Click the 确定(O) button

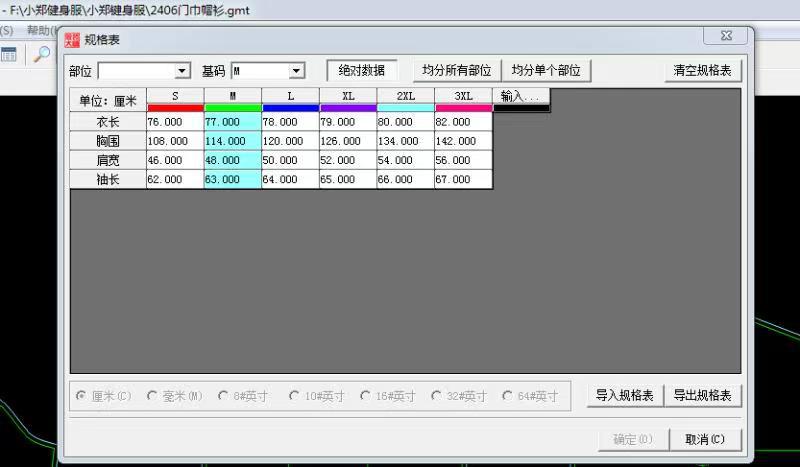[x=633, y=439]
